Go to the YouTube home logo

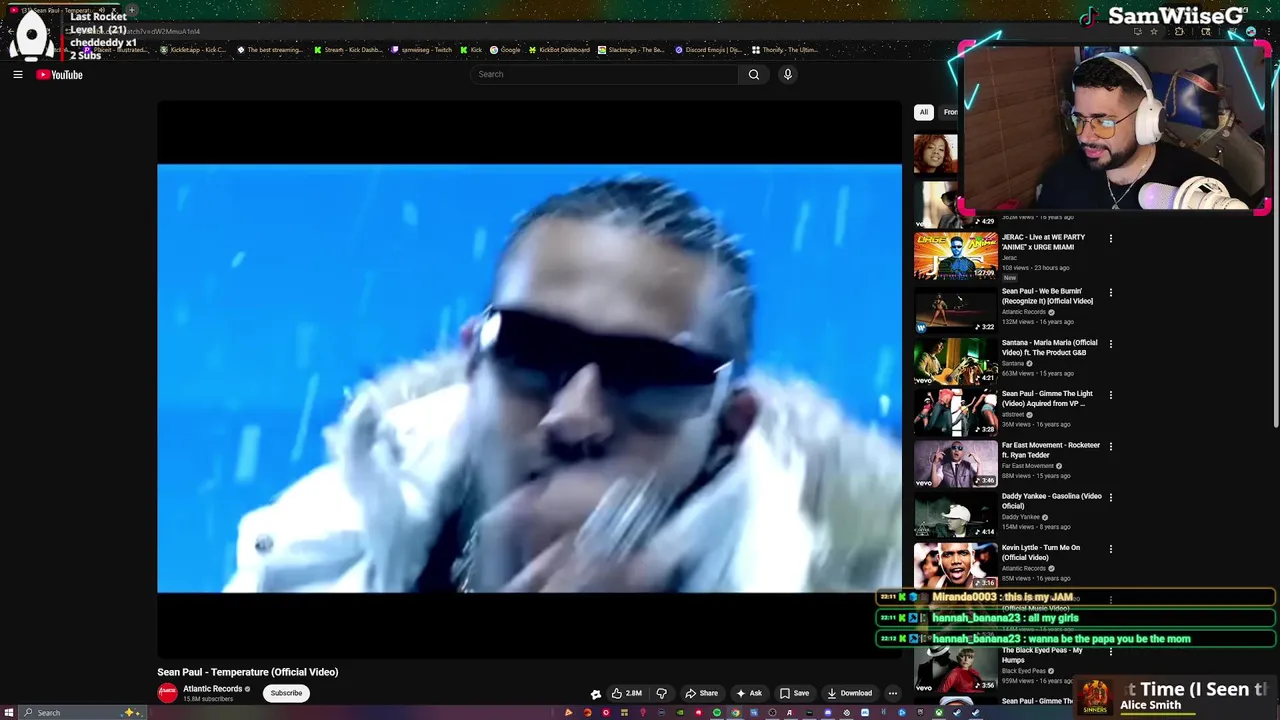coord(59,75)
